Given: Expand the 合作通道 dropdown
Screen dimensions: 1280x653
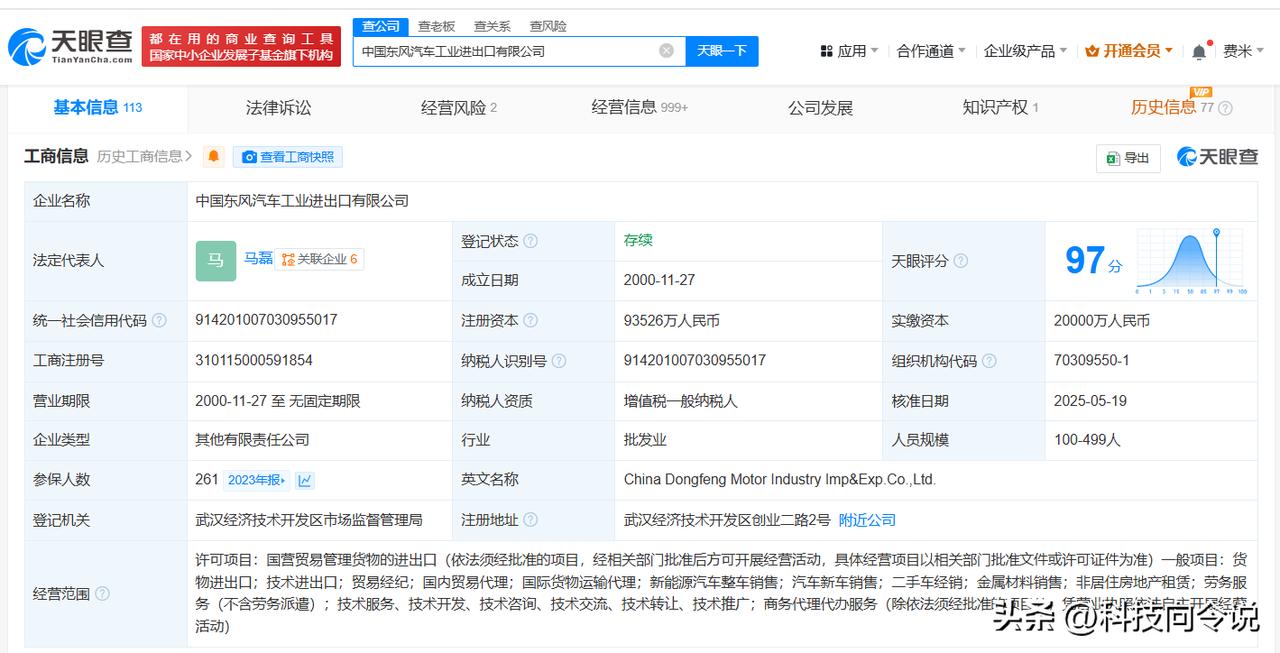Looking at the screenshot, I should point(931,51).
